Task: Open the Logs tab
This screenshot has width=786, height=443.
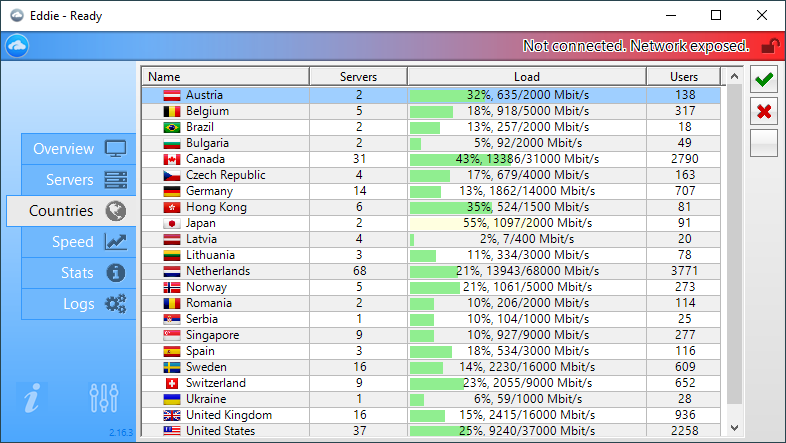Action: click(79, 304)
